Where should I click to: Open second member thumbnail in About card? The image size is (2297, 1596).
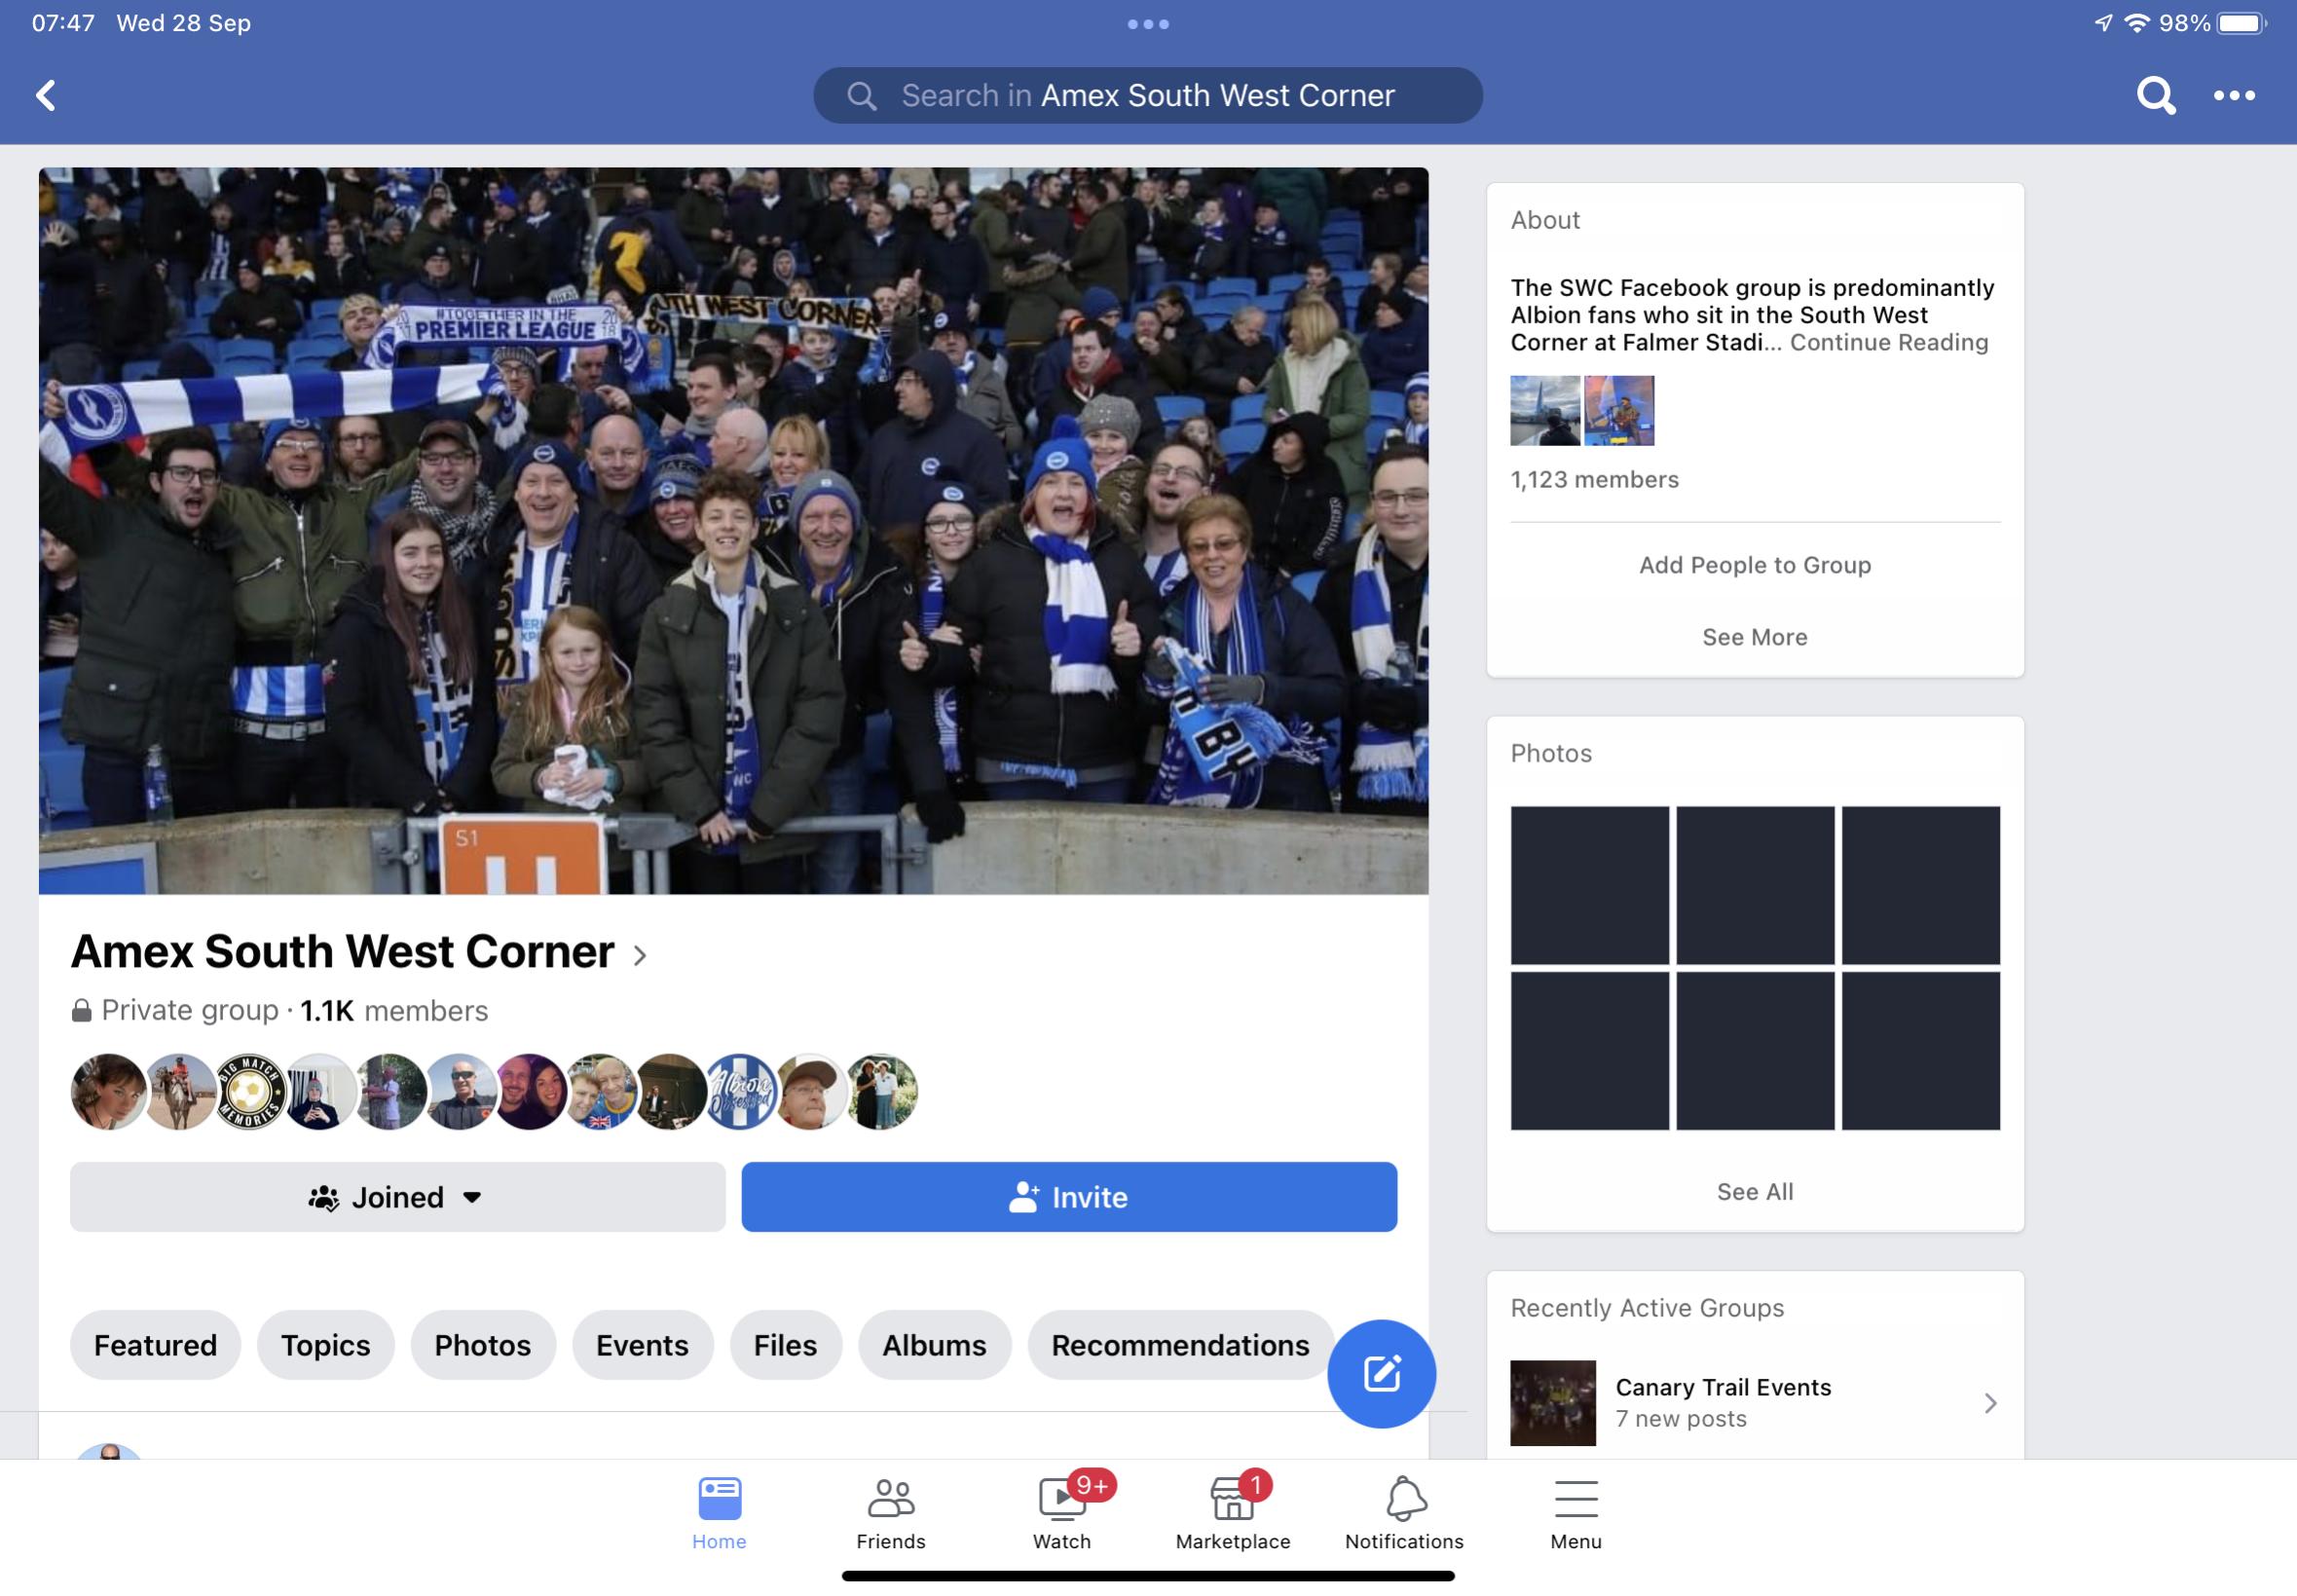(1619, 410)
